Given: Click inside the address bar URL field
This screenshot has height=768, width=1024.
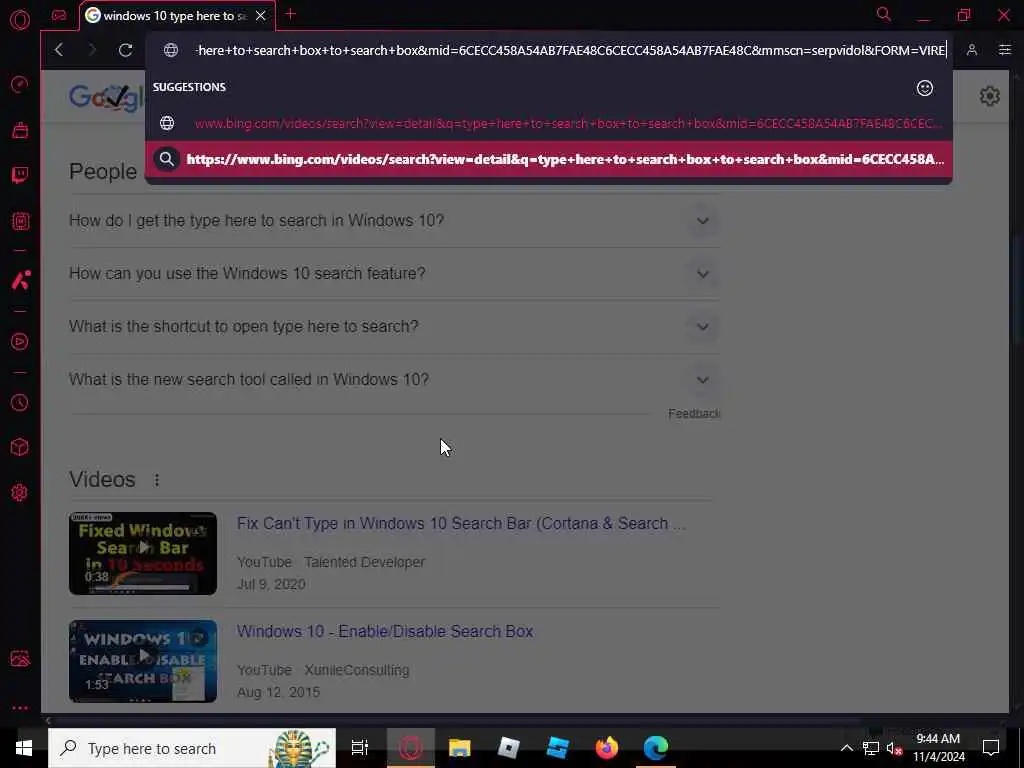Looking at the screenshot, I should (571, 50).
